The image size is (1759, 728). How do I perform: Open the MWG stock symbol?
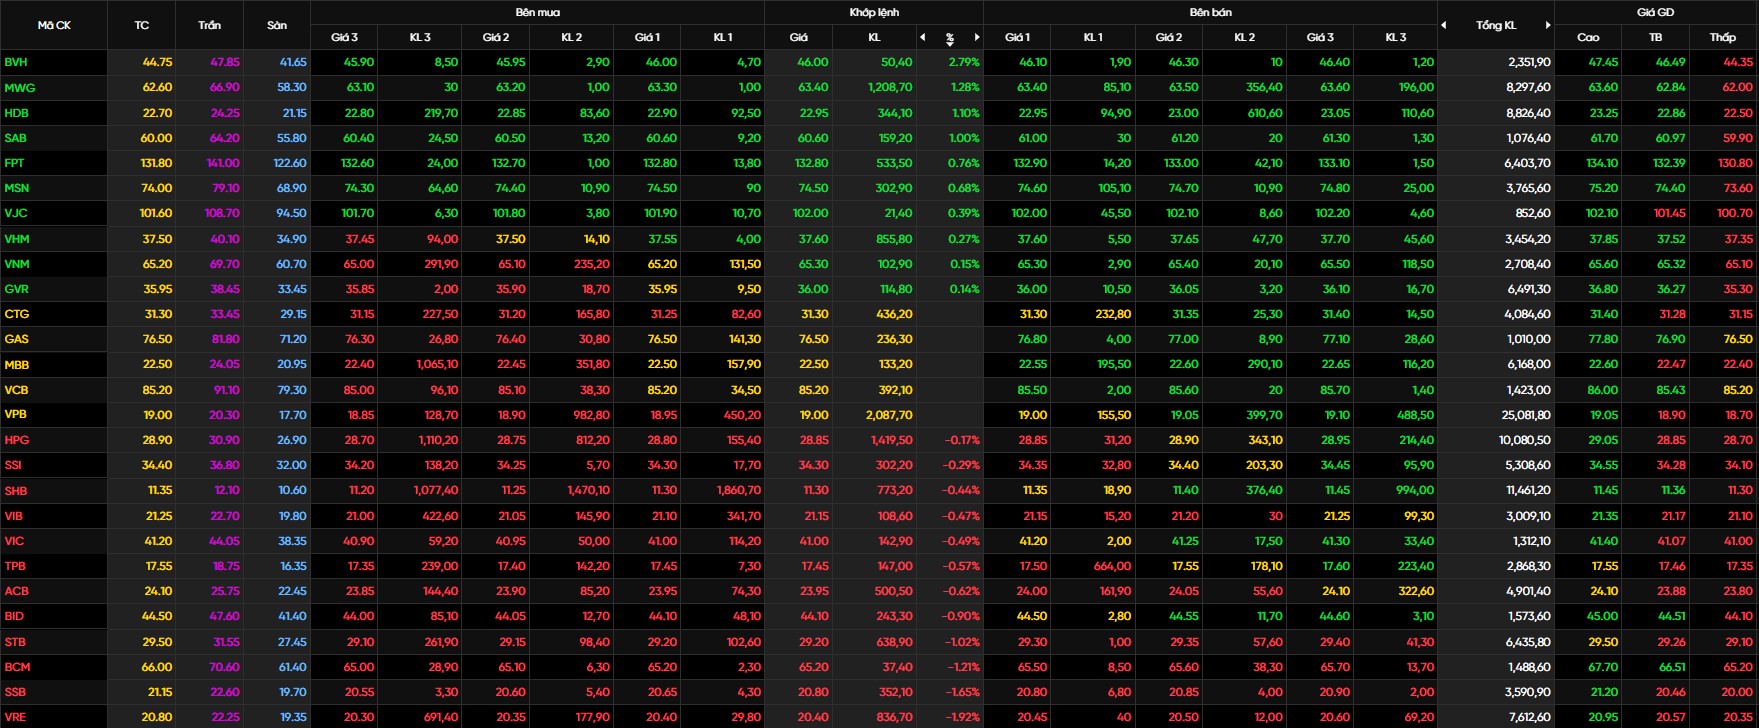pyautogui.click(x=19, y=88)
